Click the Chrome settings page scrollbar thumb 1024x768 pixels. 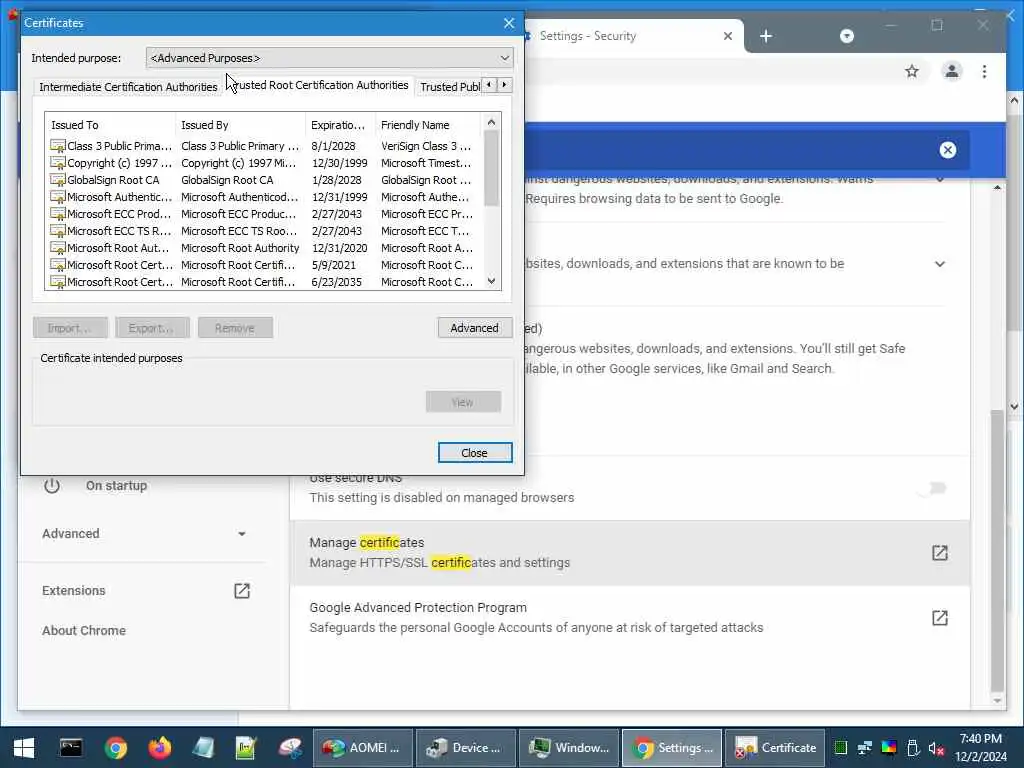(997, 550)
